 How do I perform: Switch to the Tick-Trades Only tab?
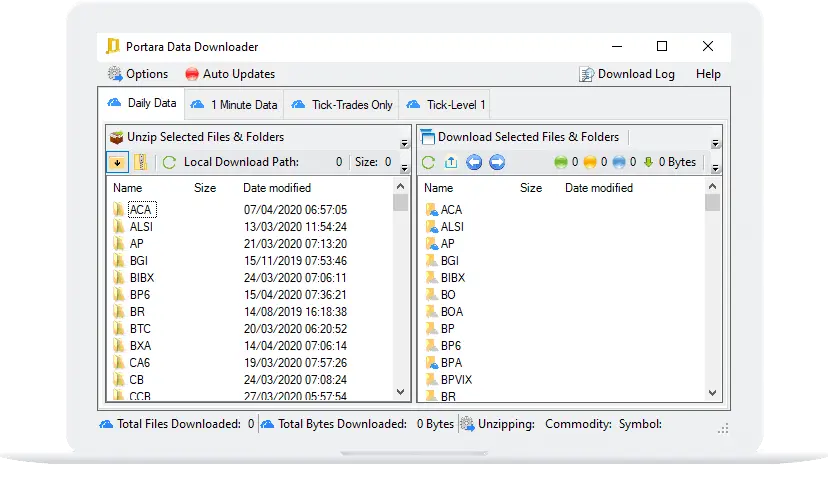click(x=342, y=105)
